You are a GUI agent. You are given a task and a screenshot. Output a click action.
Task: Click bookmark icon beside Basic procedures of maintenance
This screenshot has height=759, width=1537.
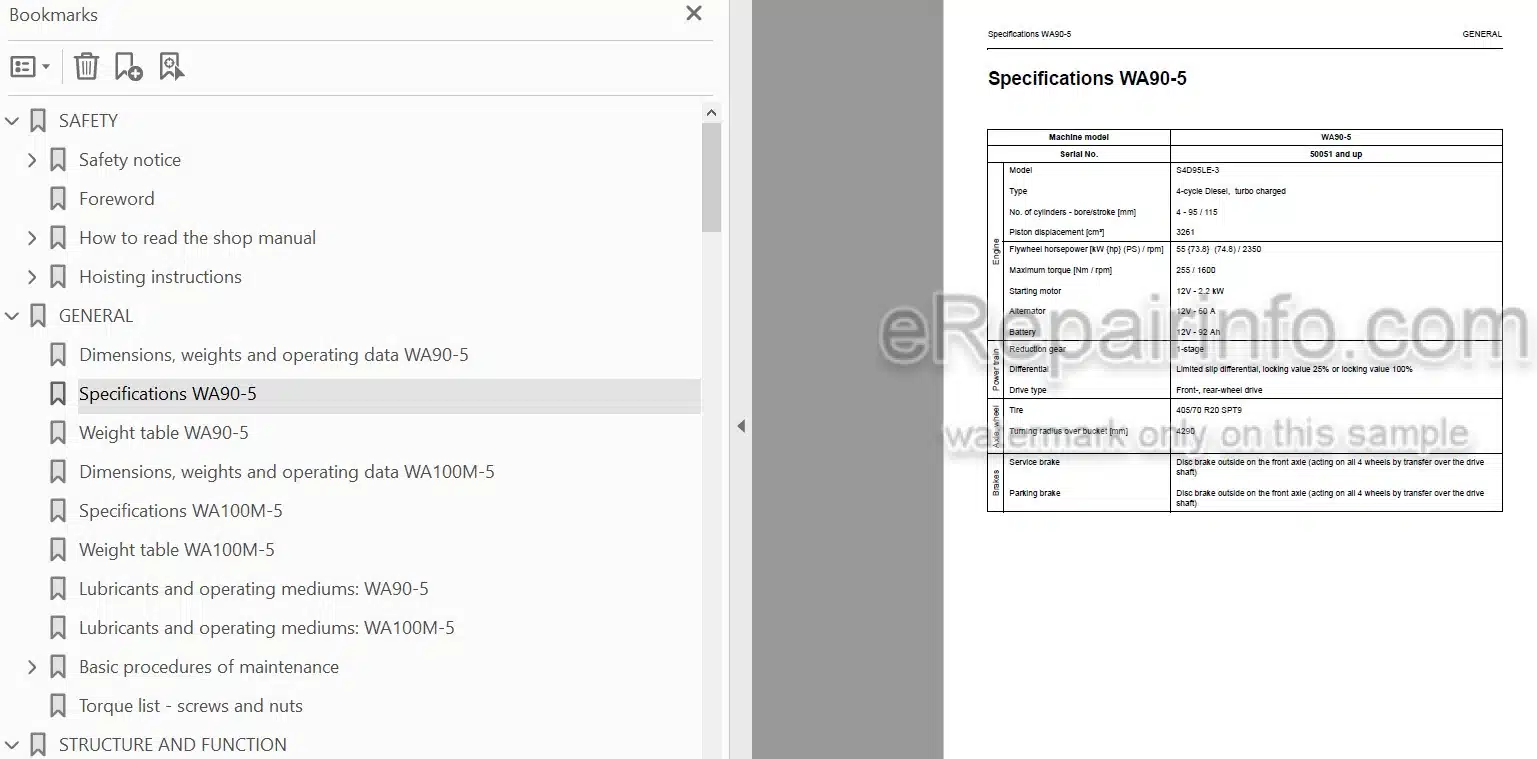(58, 667)
